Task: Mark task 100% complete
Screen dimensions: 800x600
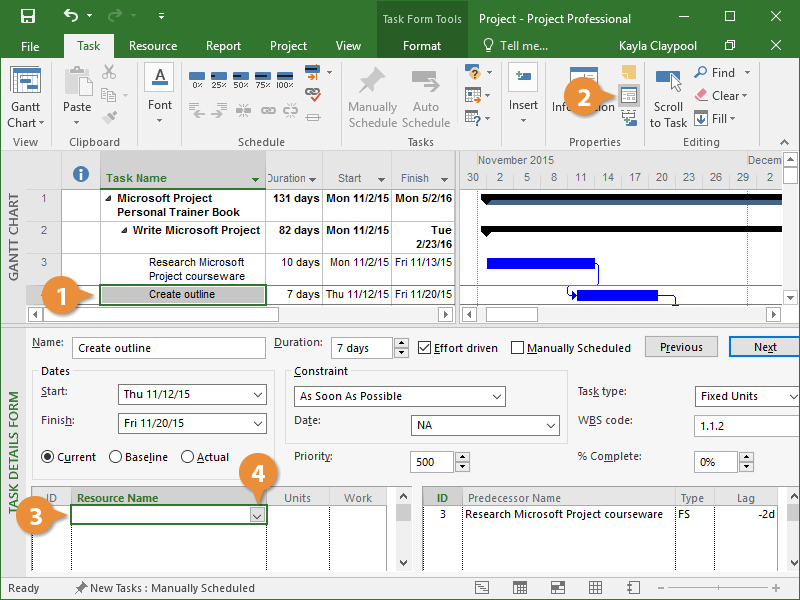Action: pyautogui.click(x=285, y=78)
